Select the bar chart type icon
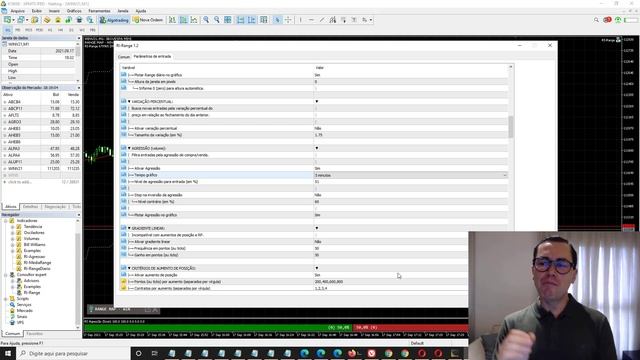 pos(172,20)
